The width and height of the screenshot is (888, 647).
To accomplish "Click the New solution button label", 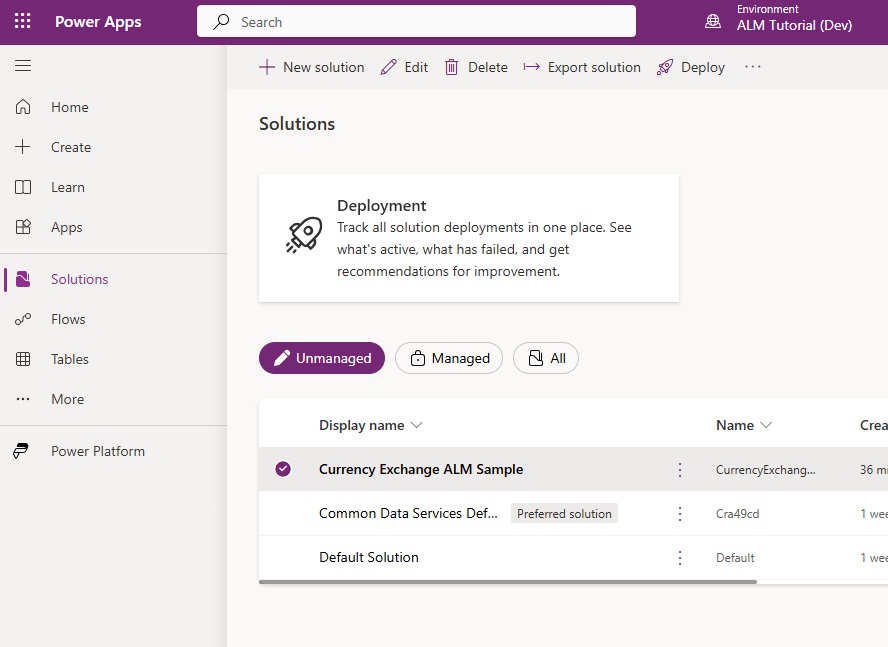I will pyautogui.click(x=323, y=67).
